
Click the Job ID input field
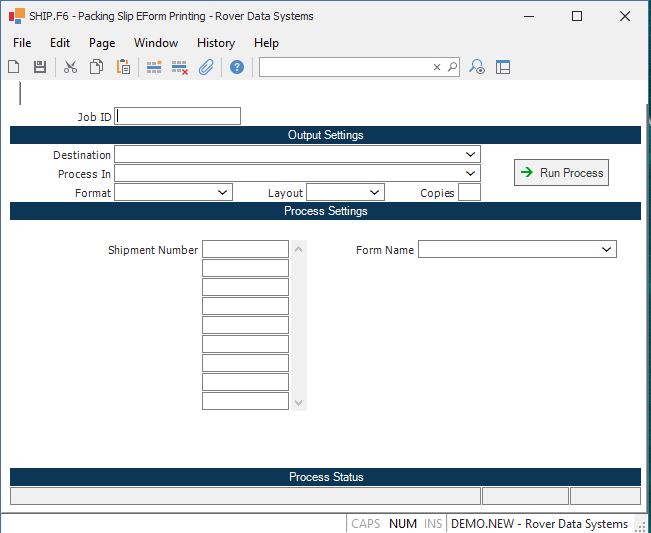(x=178, y=116)
